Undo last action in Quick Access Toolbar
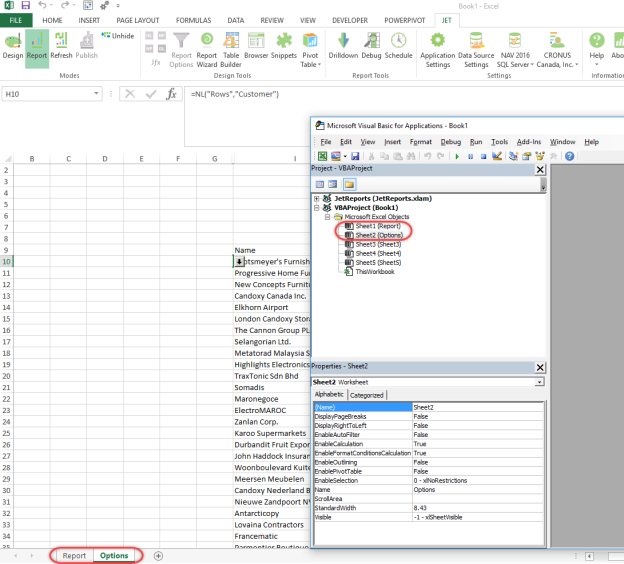 pyautogui.click(x=42, y=5)
